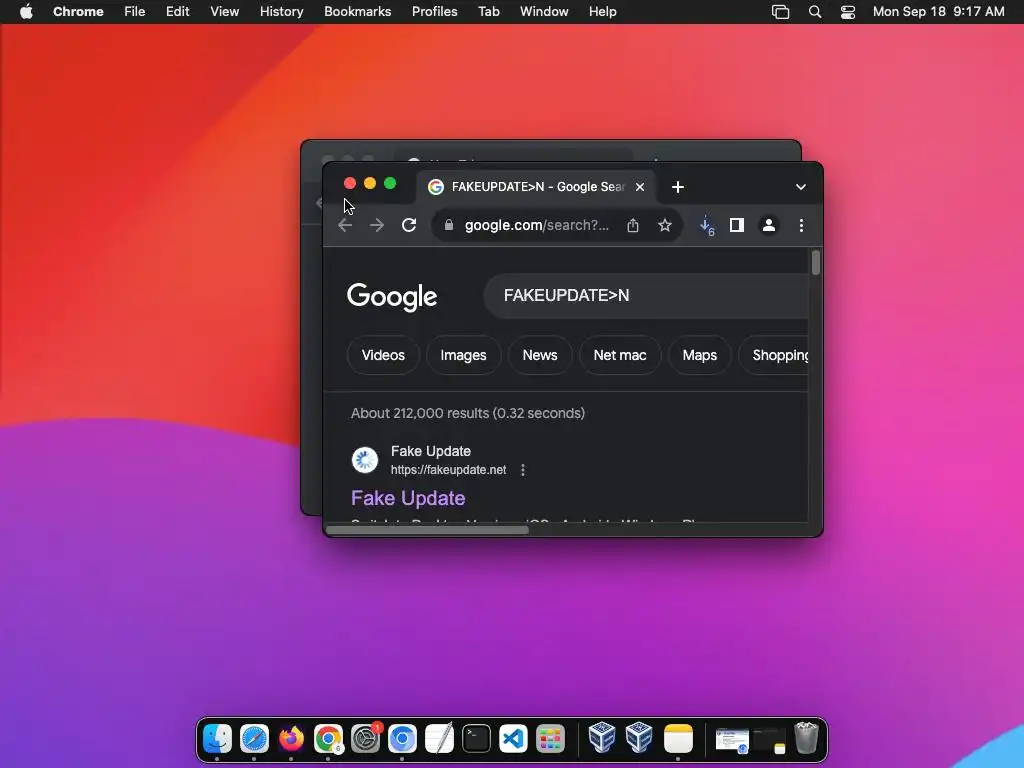
Task: Toggle the Chrome side panel
Action: pos(737,225)
